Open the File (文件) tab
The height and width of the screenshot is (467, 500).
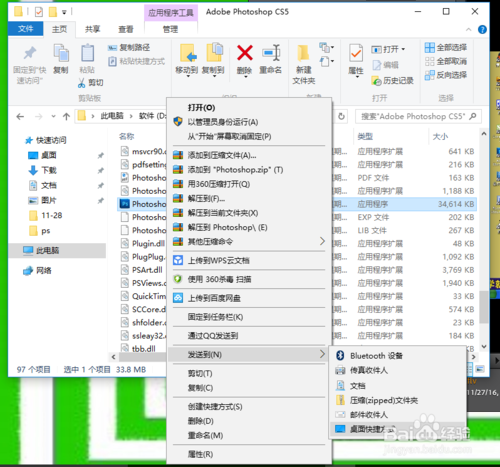tap(26, 29)
